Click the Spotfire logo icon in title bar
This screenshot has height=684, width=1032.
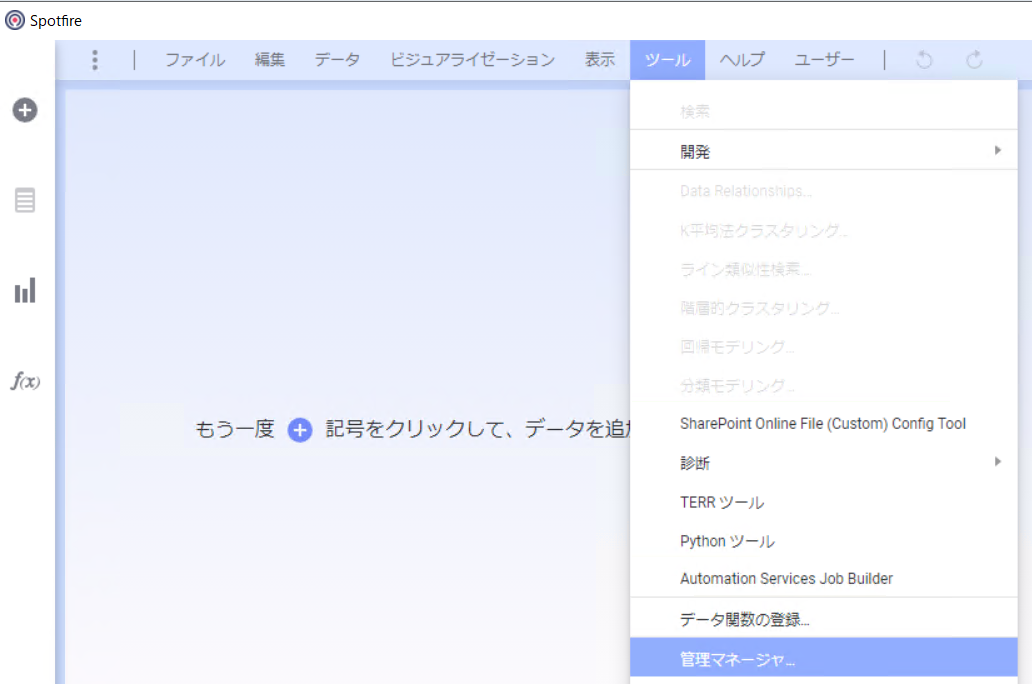[14, 20]
